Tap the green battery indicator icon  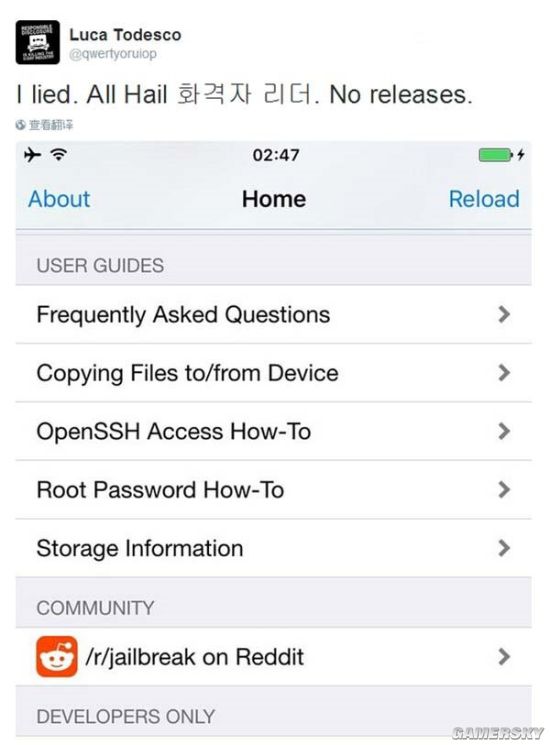click(x=495, y=155)
